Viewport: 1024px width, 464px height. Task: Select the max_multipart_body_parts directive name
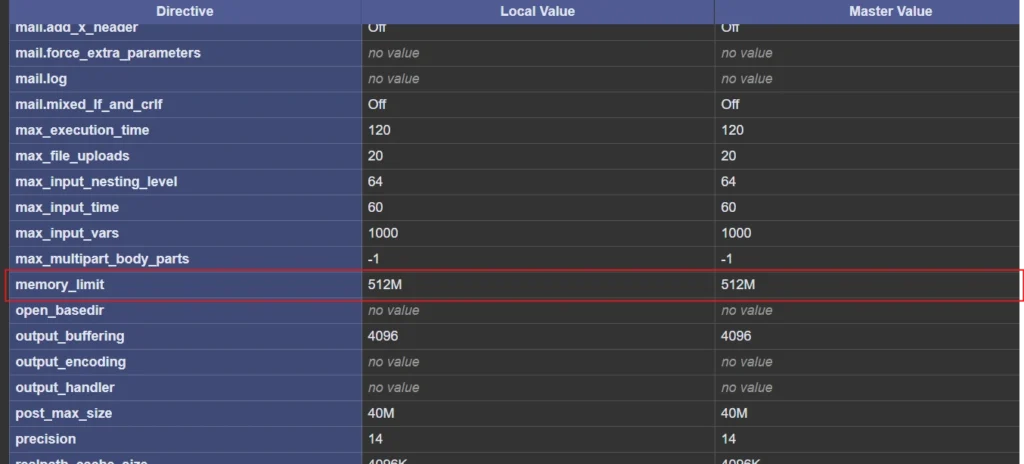coord(102,259)
